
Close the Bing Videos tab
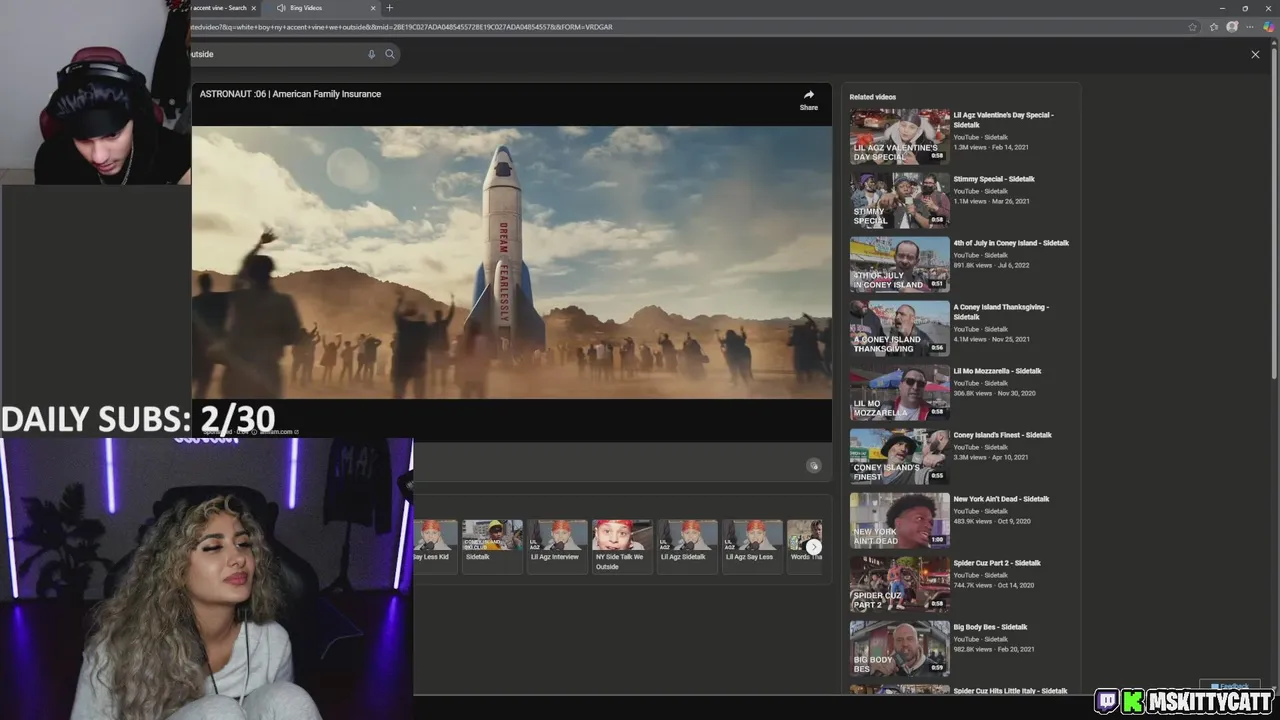(373, 8)
